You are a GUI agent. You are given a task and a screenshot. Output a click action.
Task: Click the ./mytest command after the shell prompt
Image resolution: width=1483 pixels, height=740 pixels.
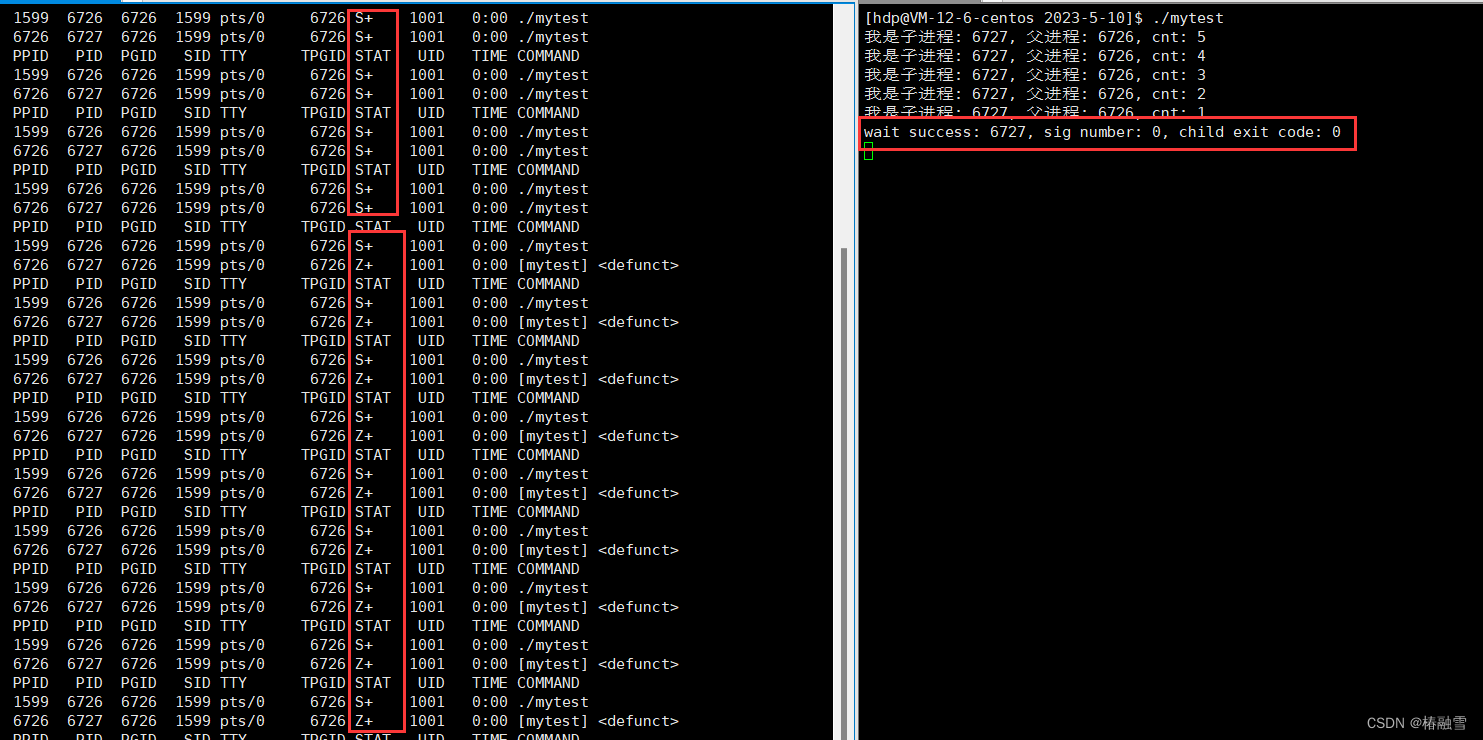(1188, 18)
